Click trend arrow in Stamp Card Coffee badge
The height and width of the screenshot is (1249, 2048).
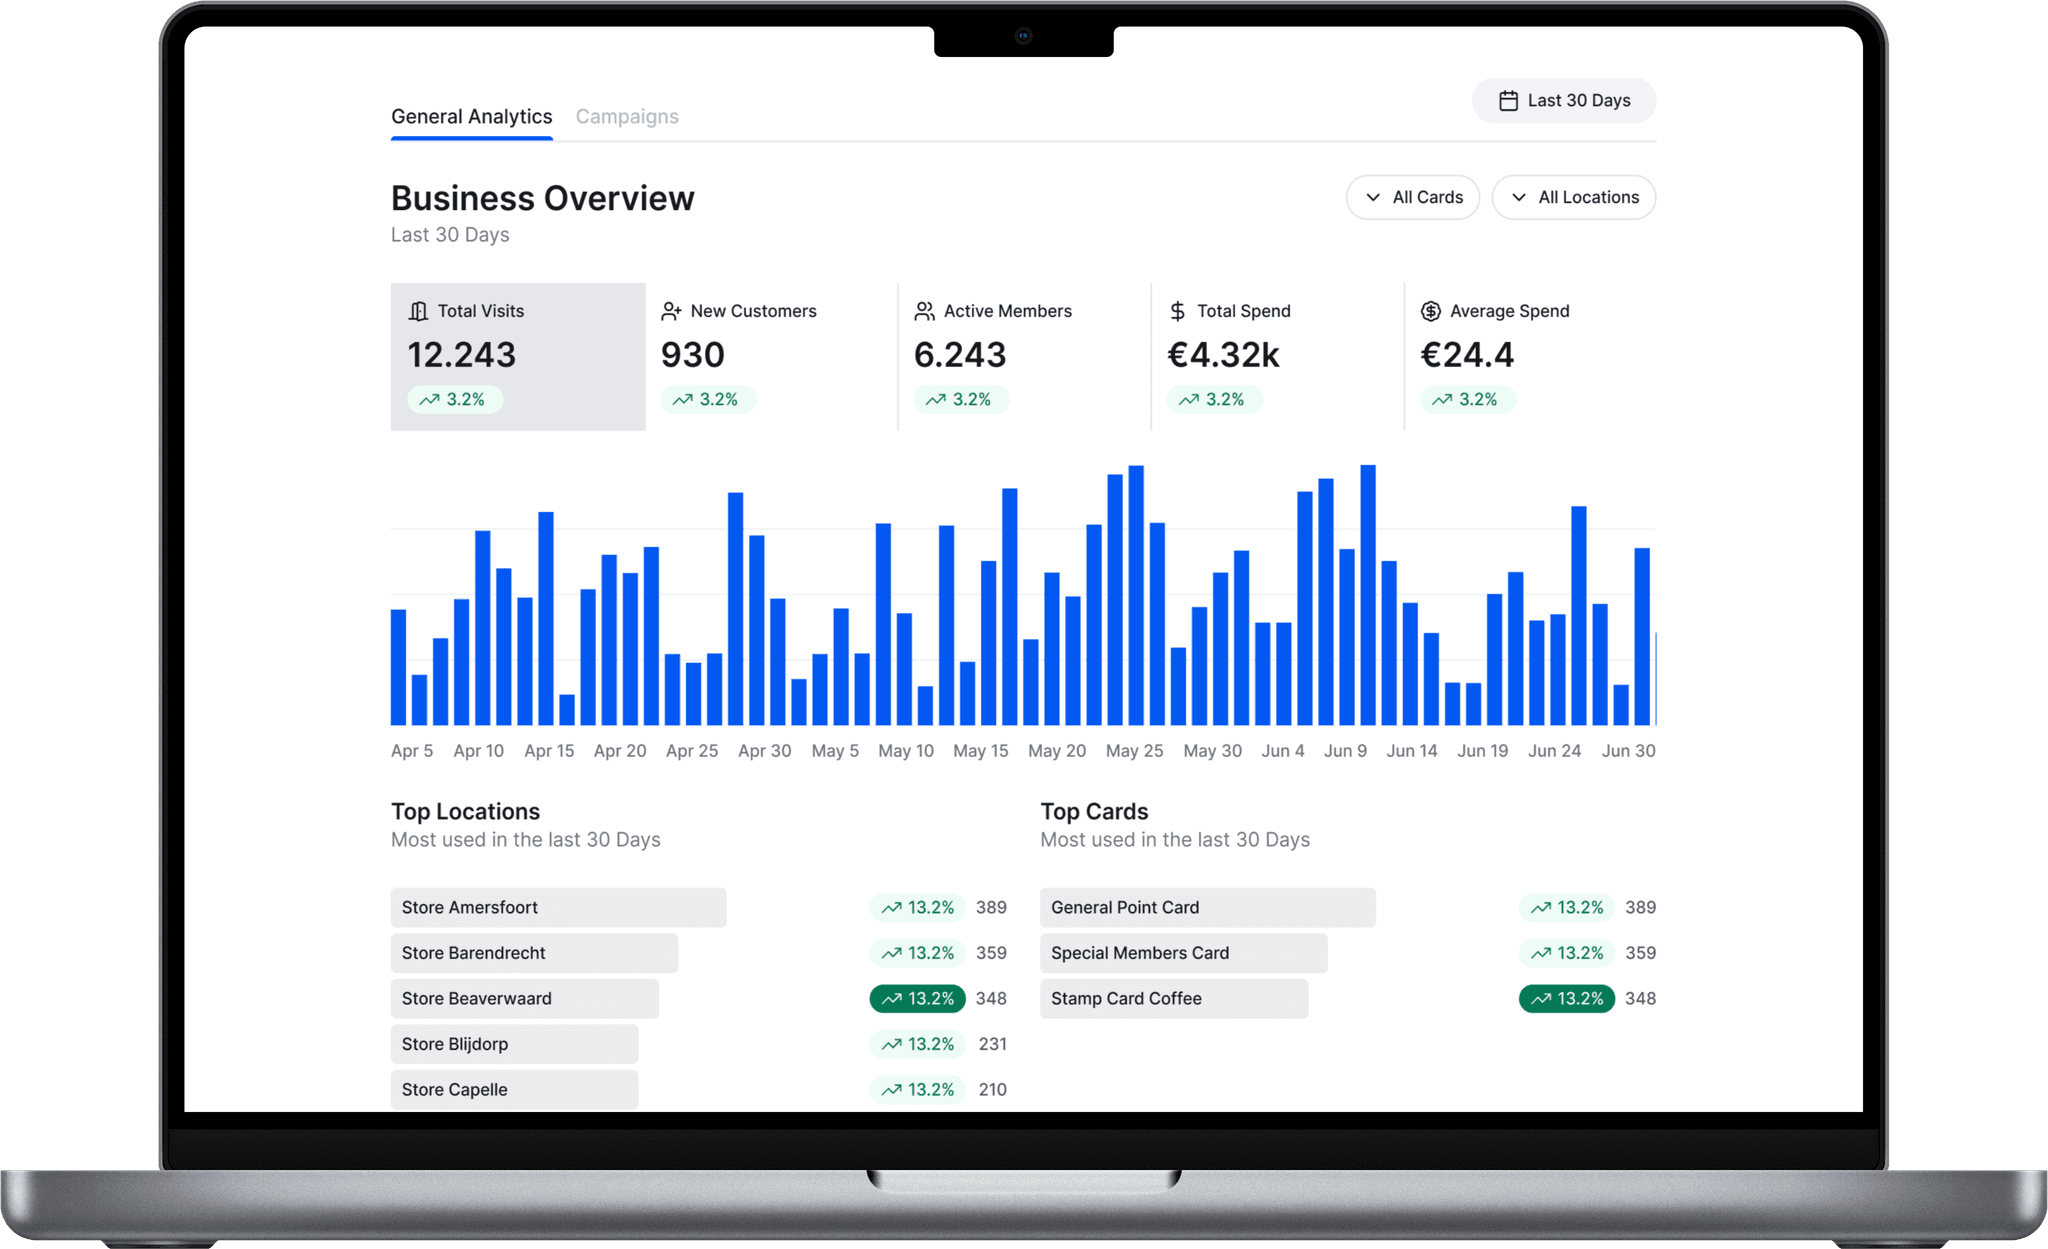click(1541, 999)
